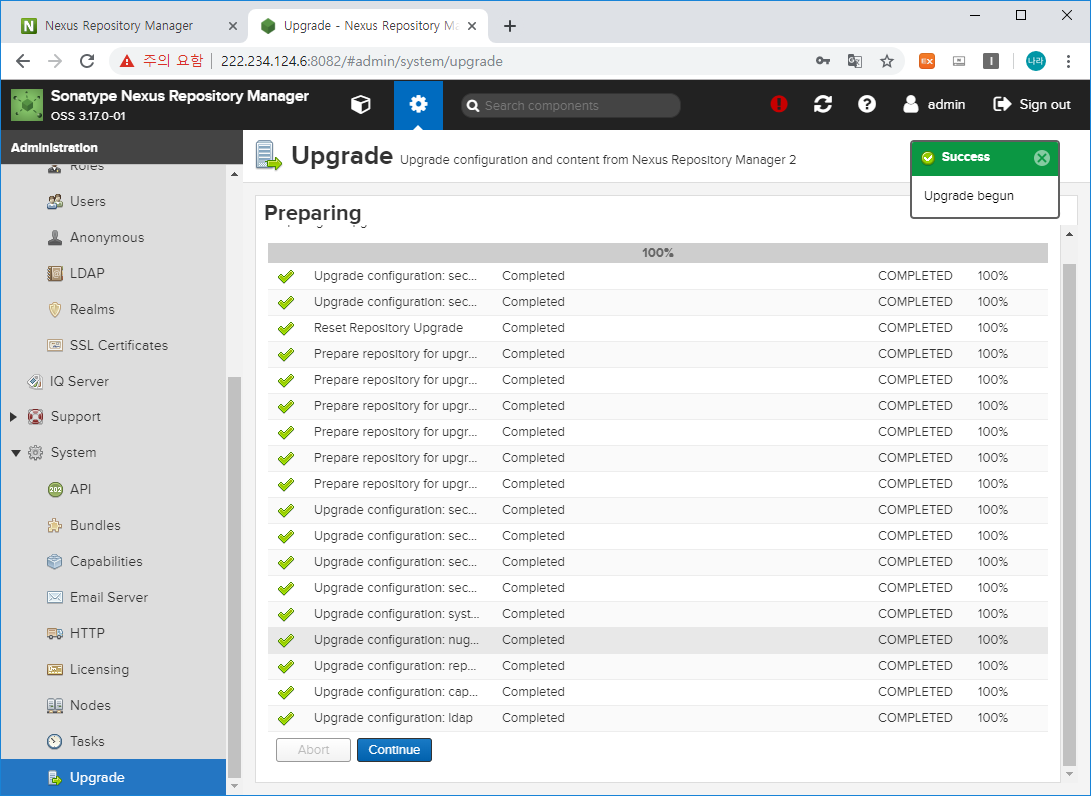The height and width of the screenshot is (796, 1091).
Task: Open the Chrome menu (three dots)
Action: pyautogui.click(x=1068, y=61)
